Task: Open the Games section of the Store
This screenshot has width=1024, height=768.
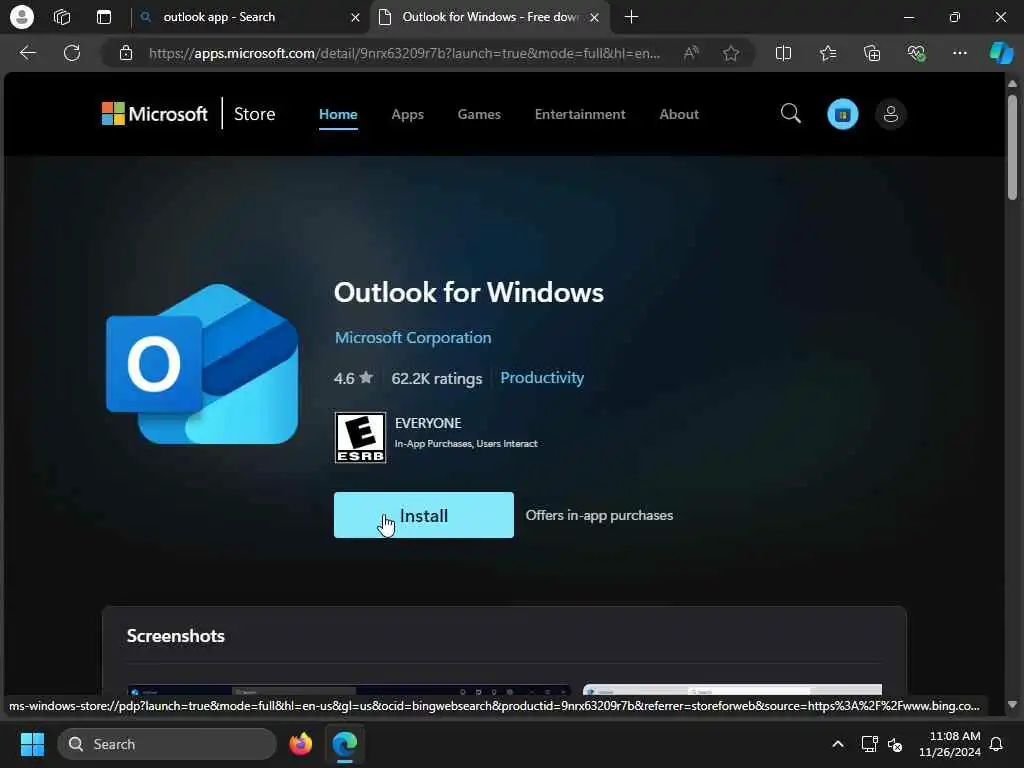Action: pos(479,114)
